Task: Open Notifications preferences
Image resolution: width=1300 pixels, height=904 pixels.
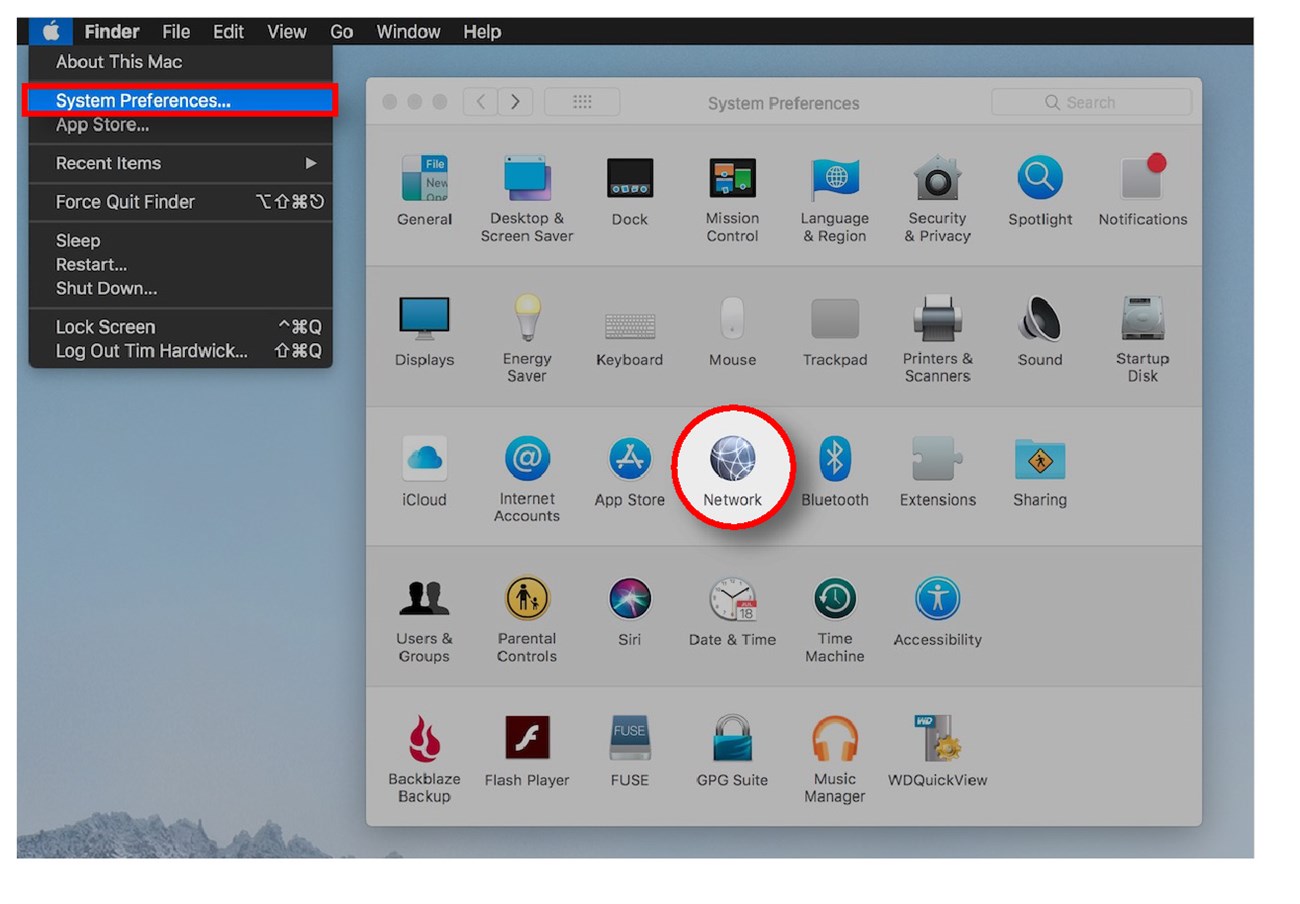Action: click(1143, 191)
